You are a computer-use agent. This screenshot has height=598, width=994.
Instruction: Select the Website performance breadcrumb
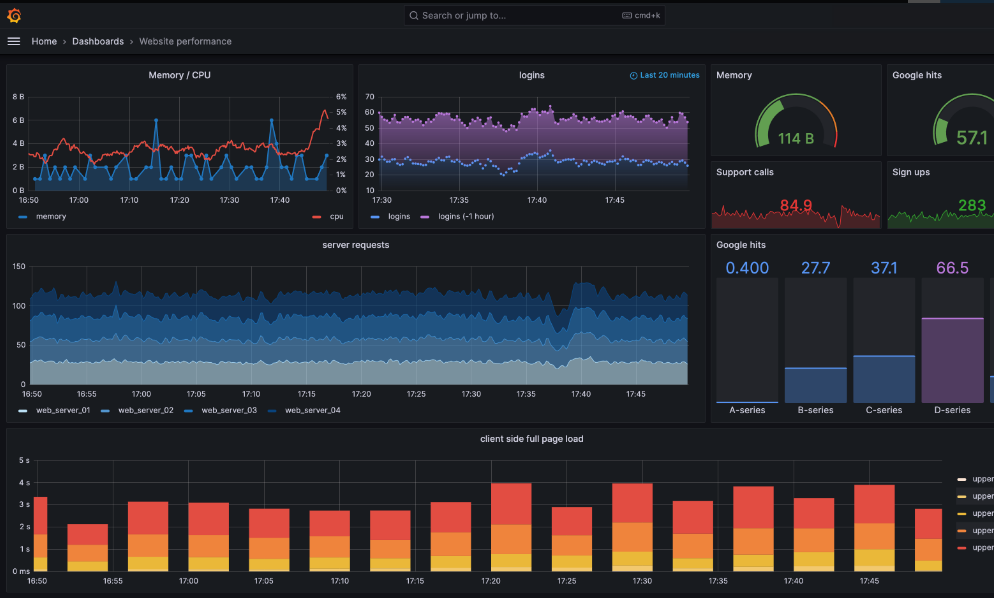pos(185,41)
